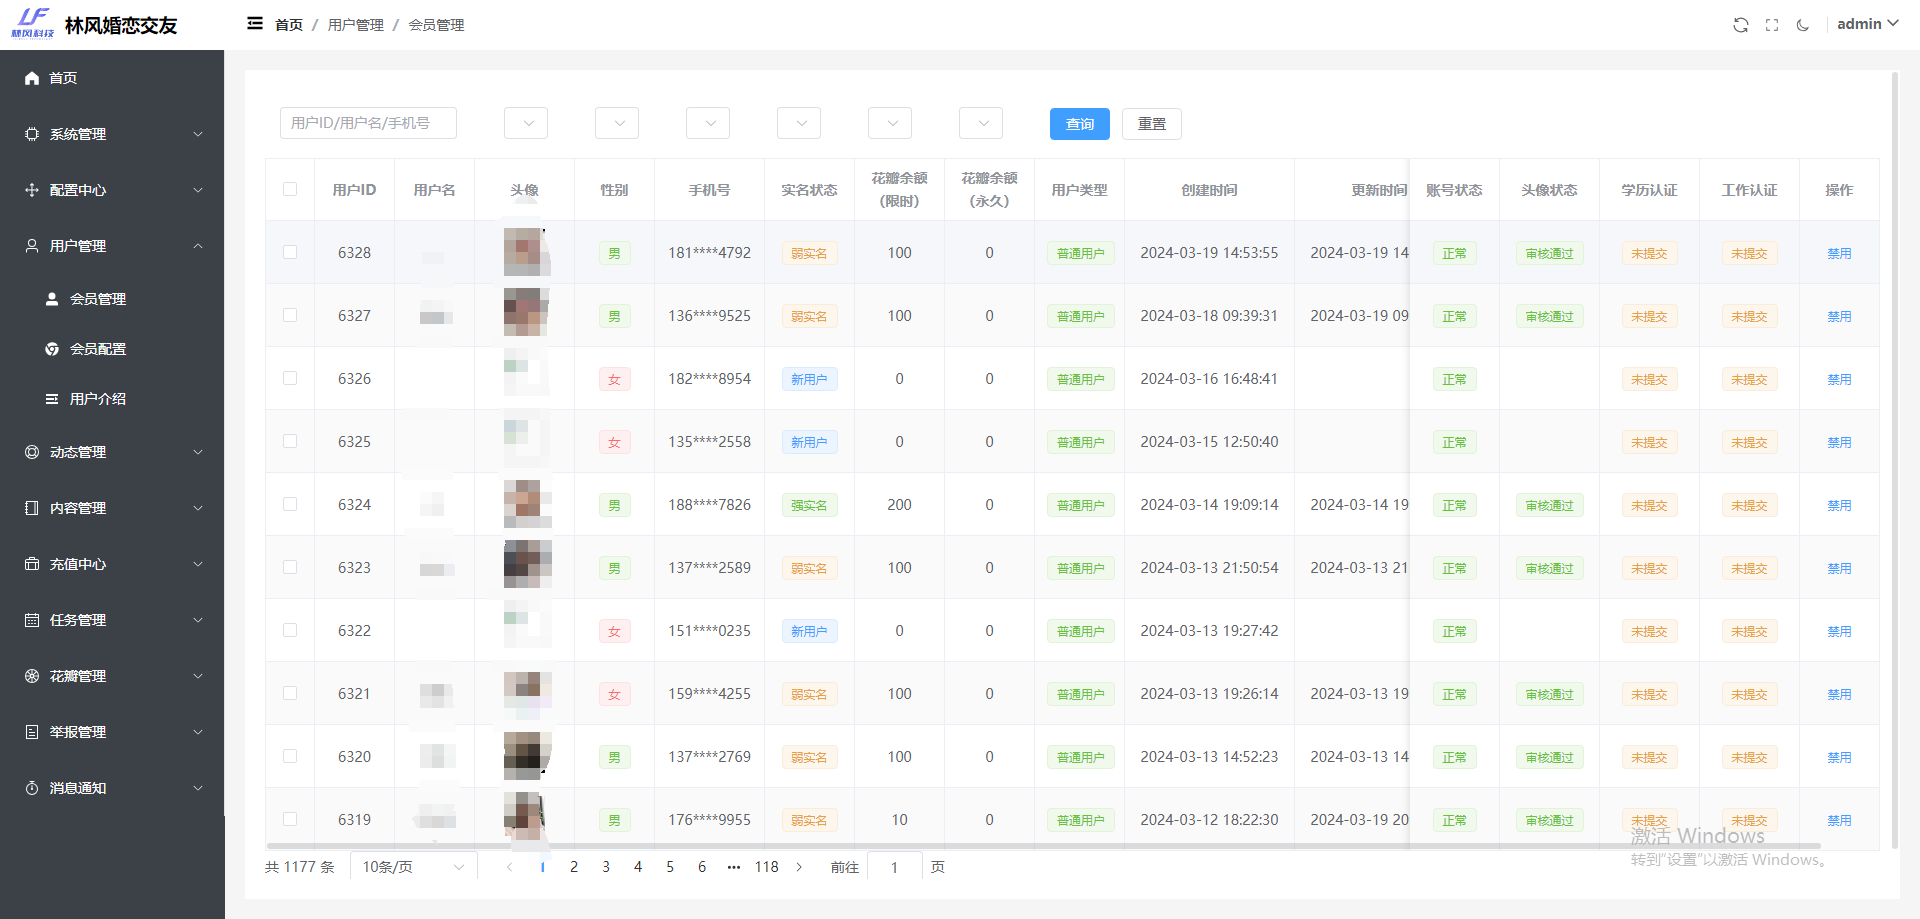
Task: Click the refresh icon in top right corner
Action: 1741,24
